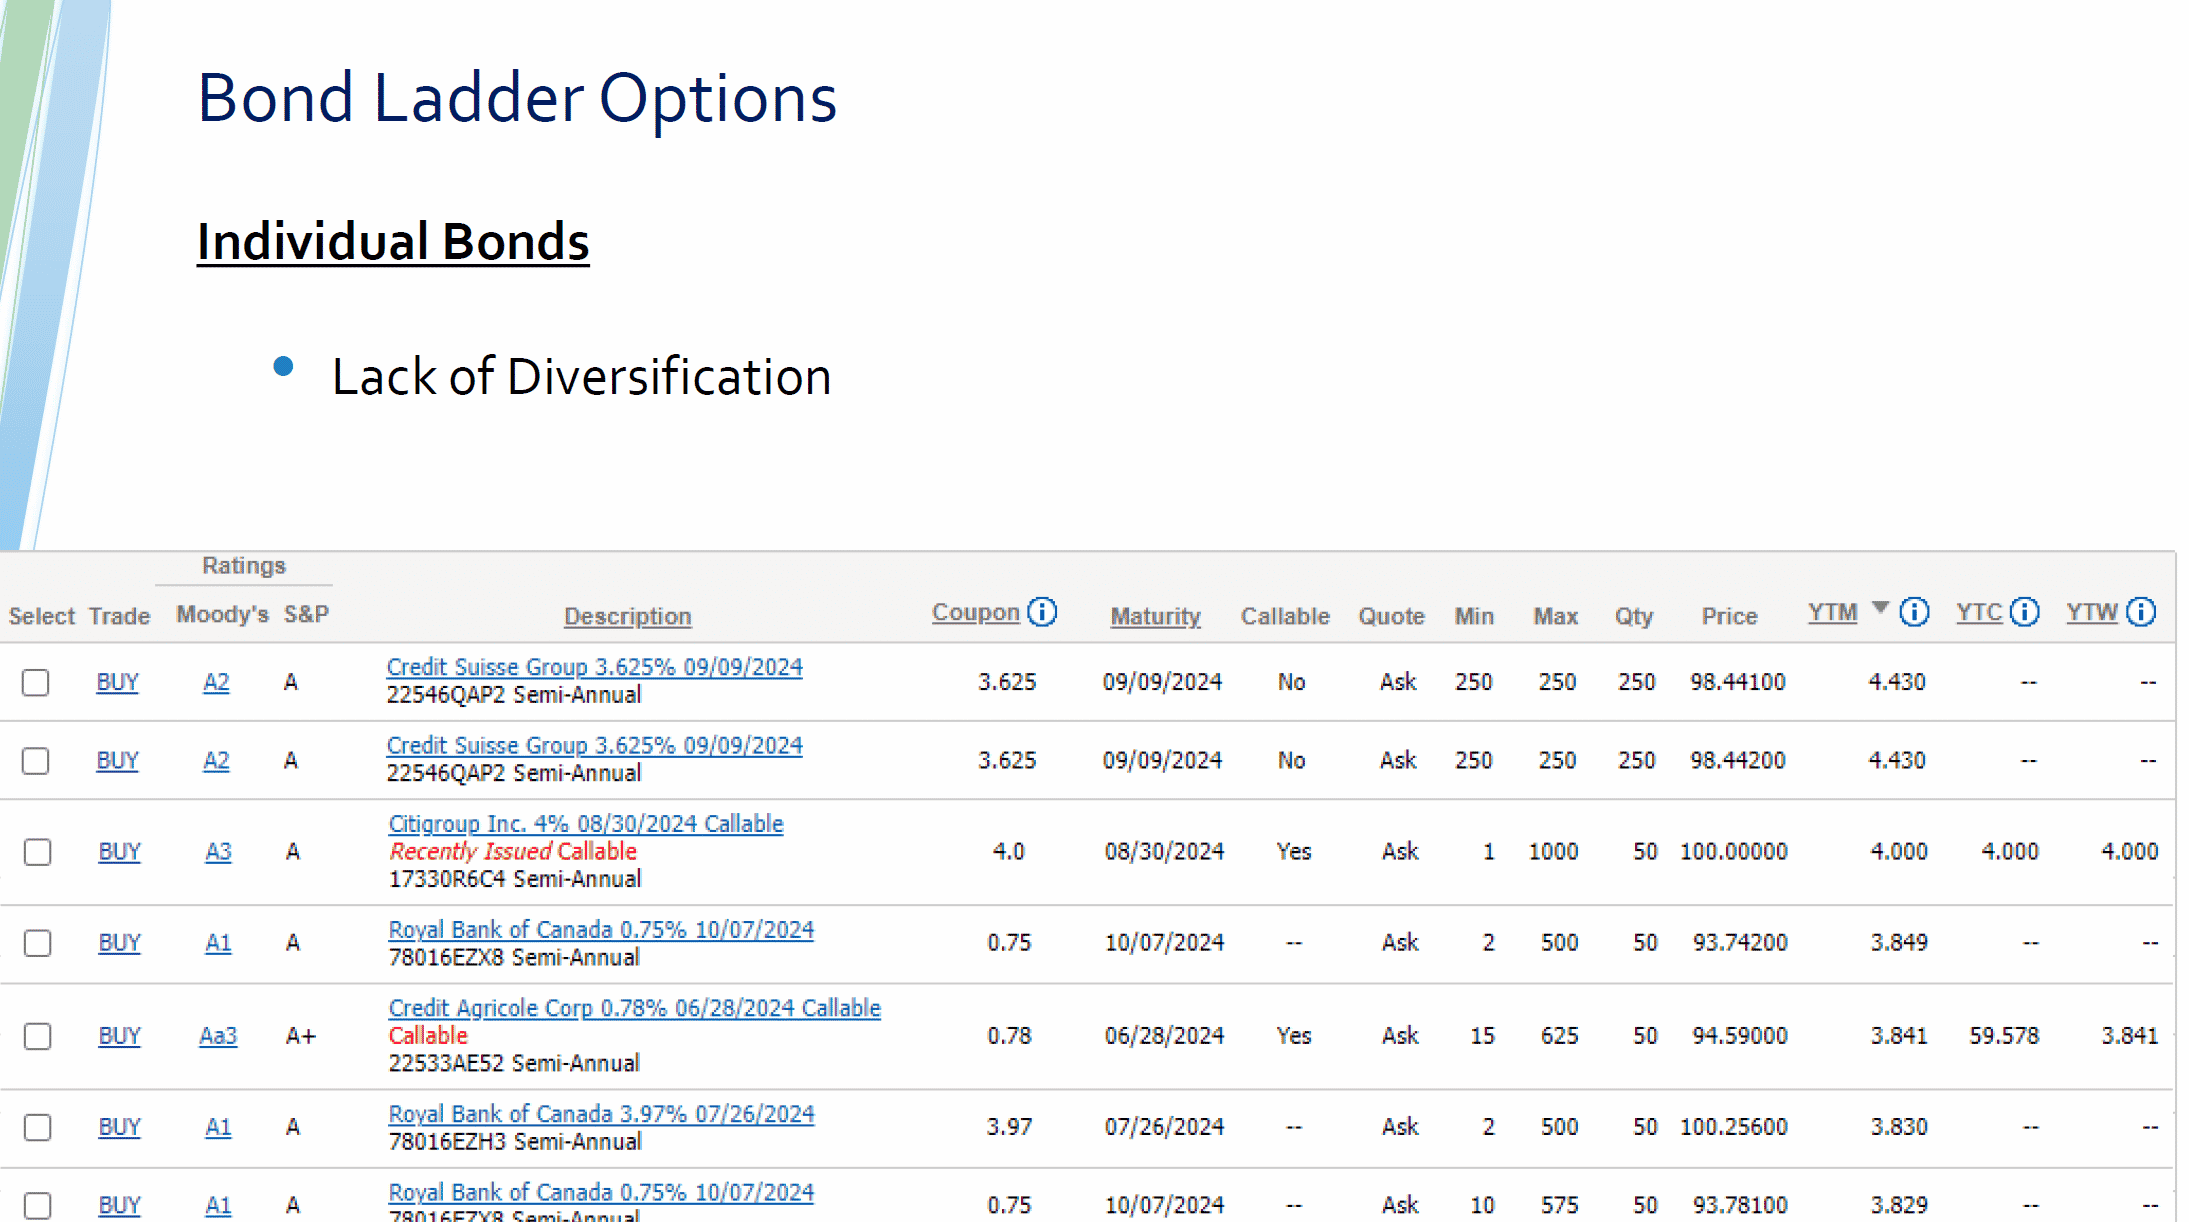Open the YTM info tooltip icon
The height and width of the screenshot is (1222, 2189).
click(x=1915, y=611)
